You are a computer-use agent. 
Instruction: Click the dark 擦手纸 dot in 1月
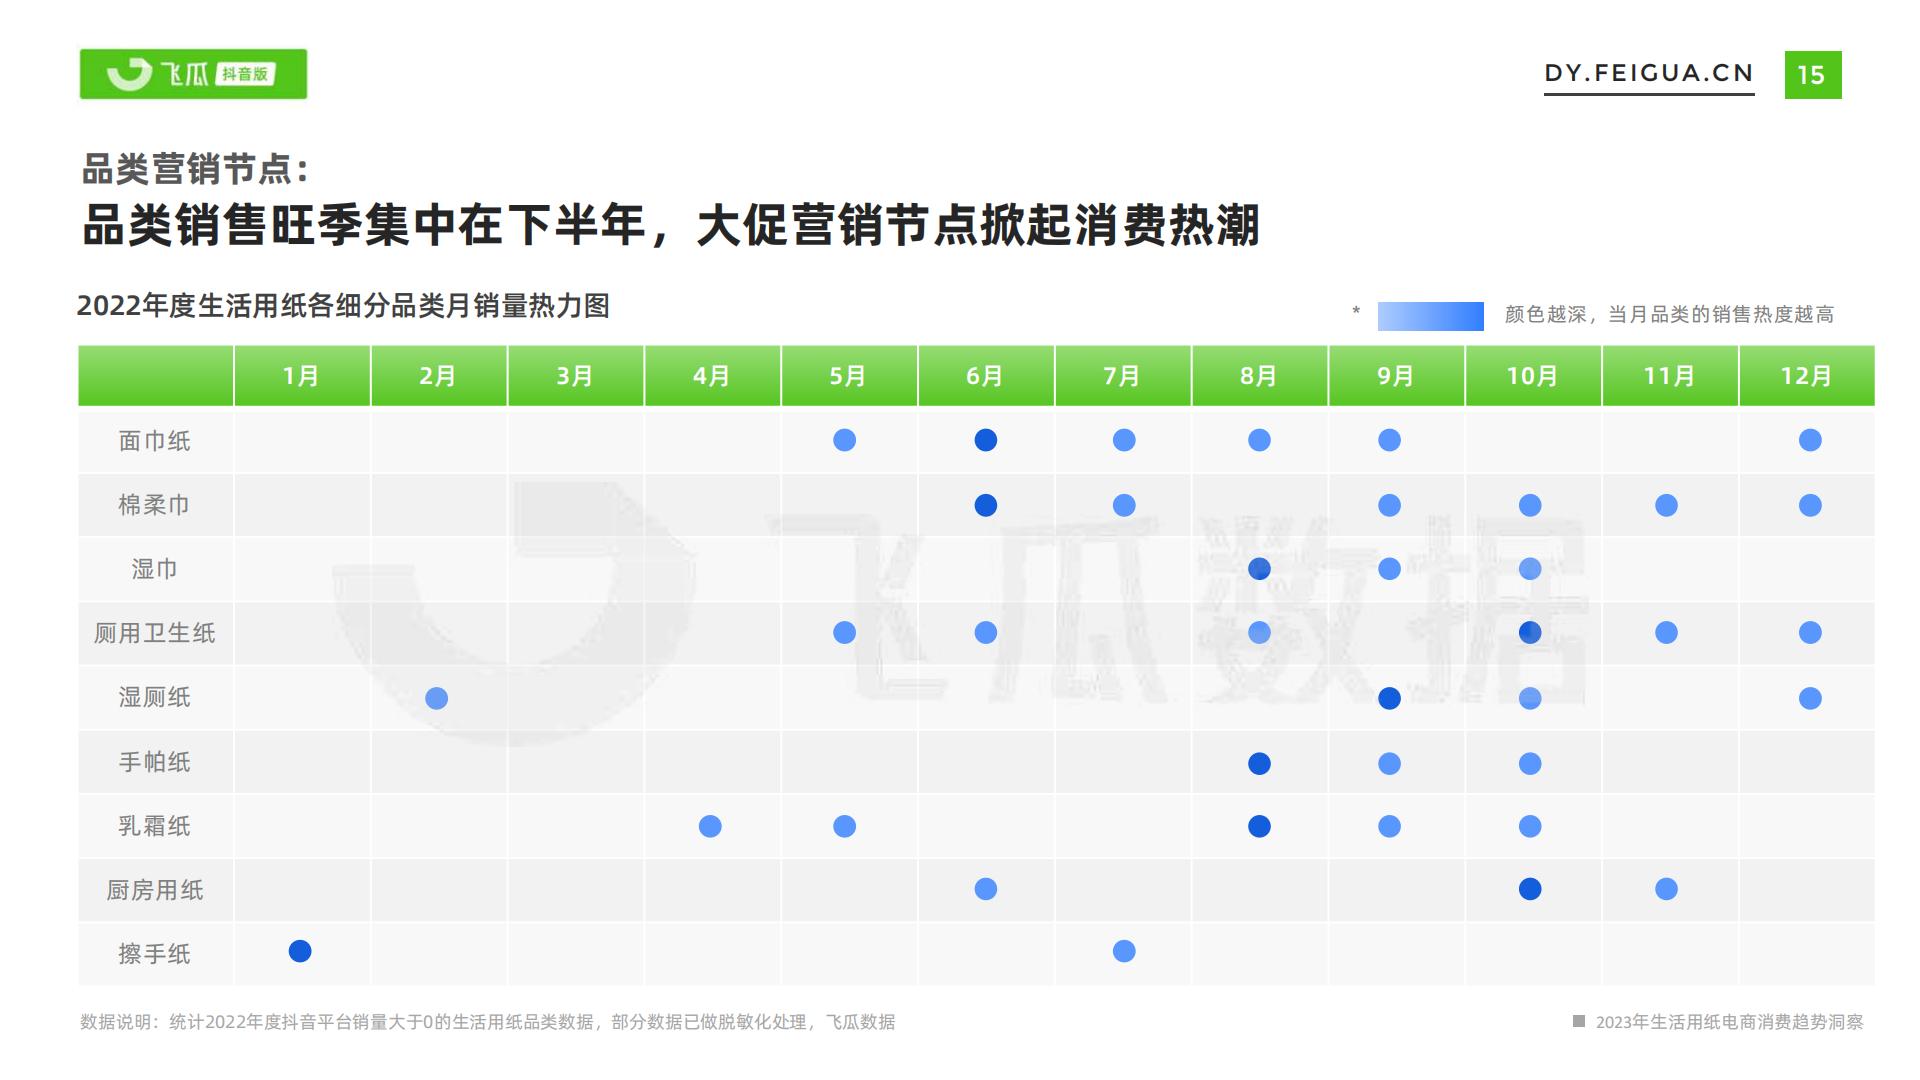[x=300, y=951]
